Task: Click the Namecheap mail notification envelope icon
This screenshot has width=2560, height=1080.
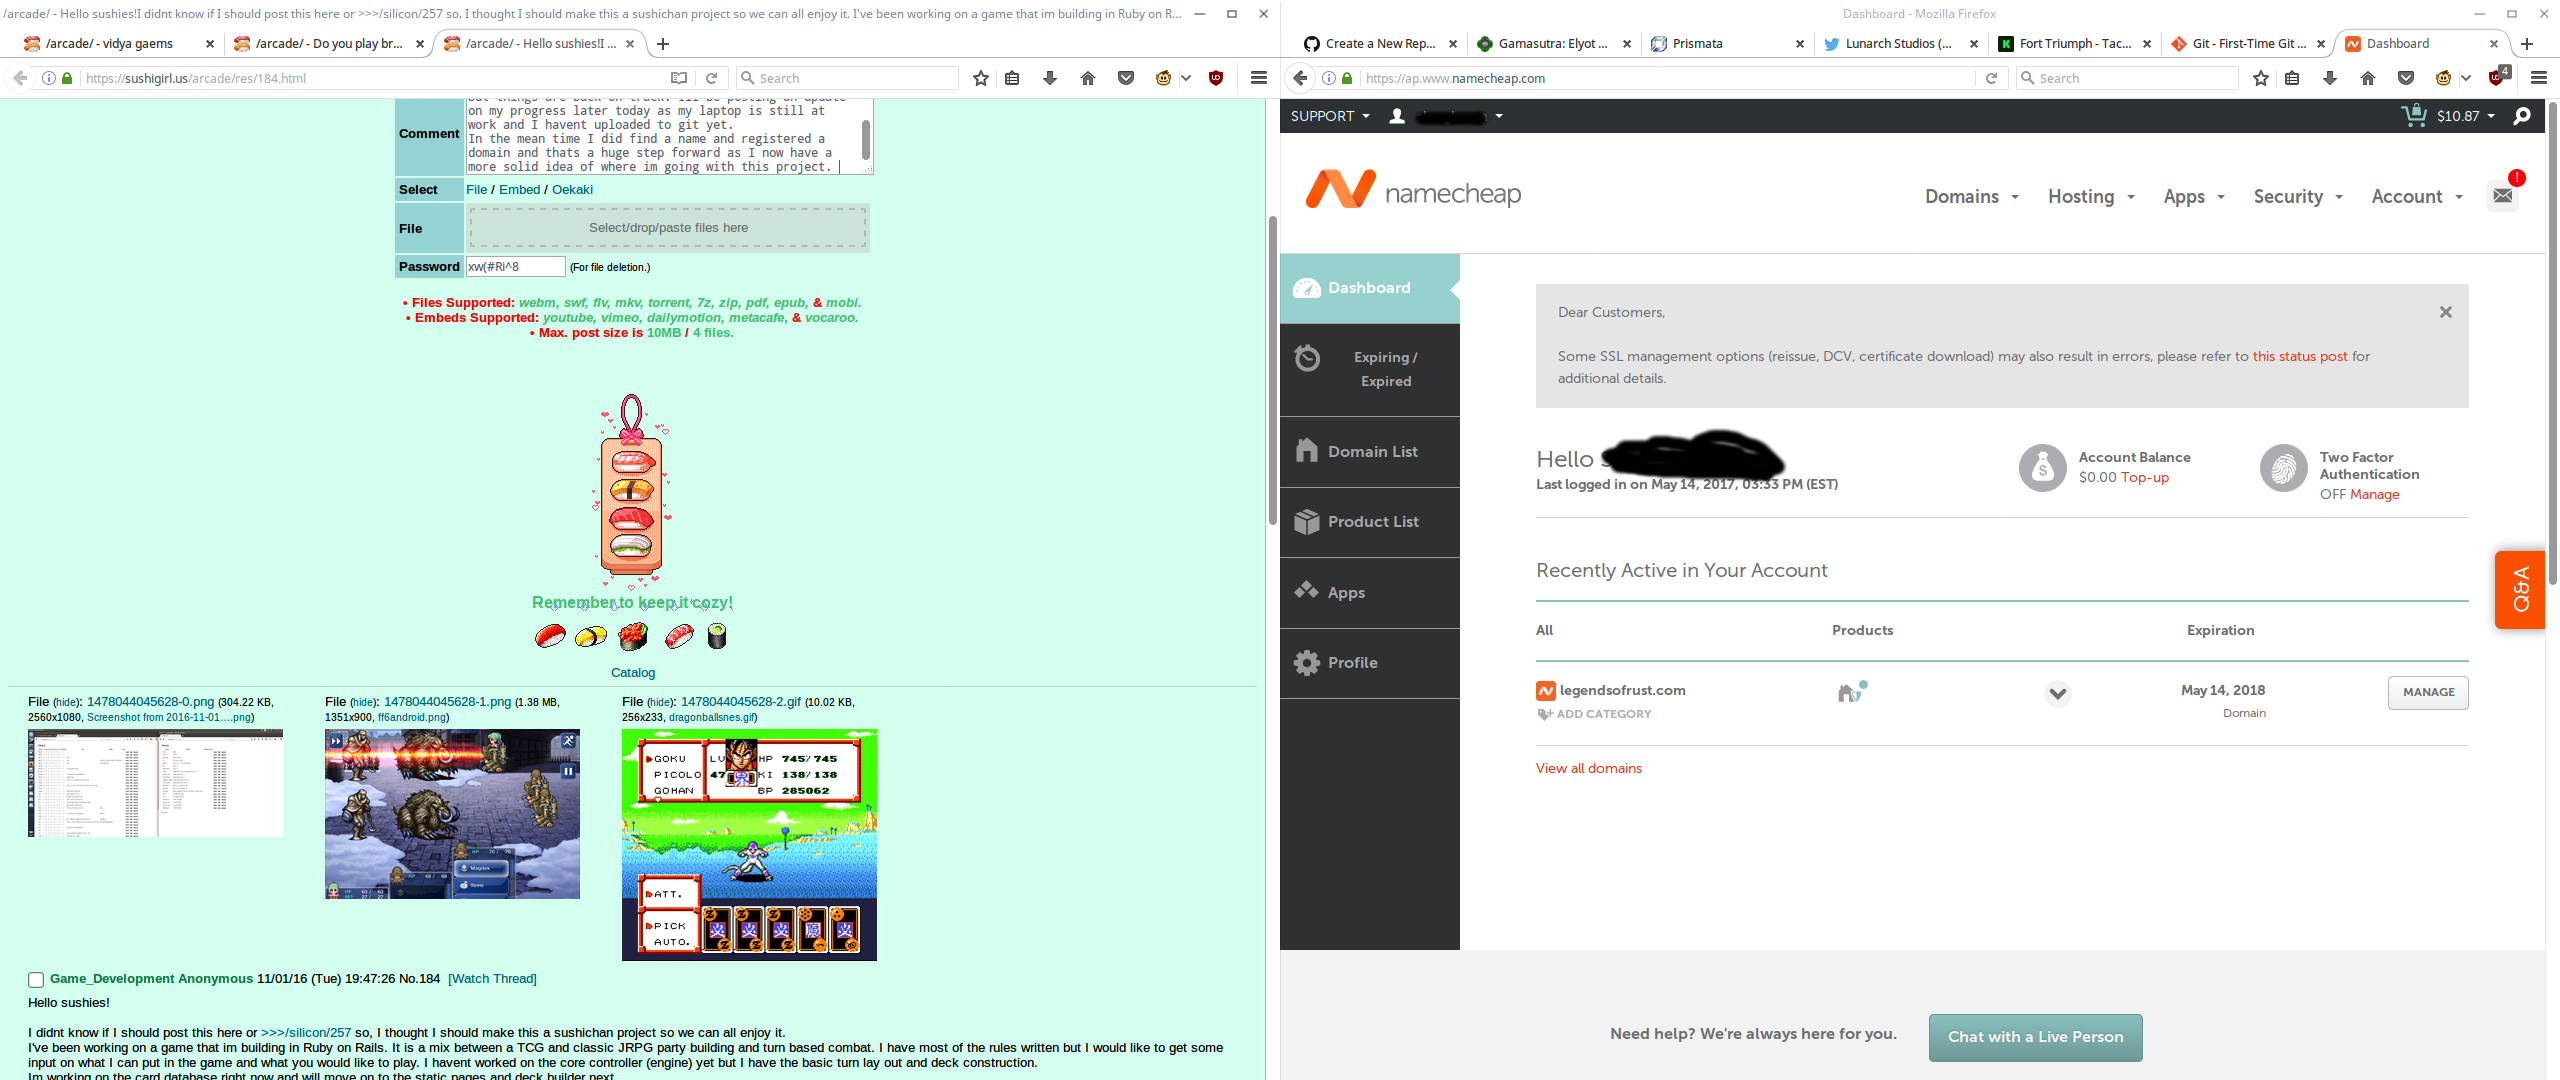Action: point(2502,196)
